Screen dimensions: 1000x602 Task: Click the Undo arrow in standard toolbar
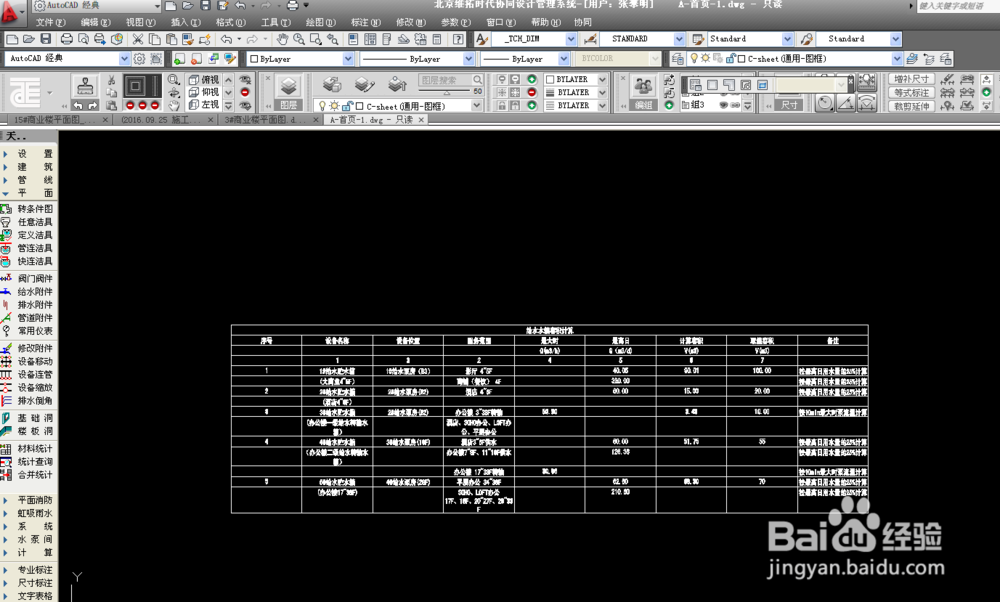click(x=226, y=39)
